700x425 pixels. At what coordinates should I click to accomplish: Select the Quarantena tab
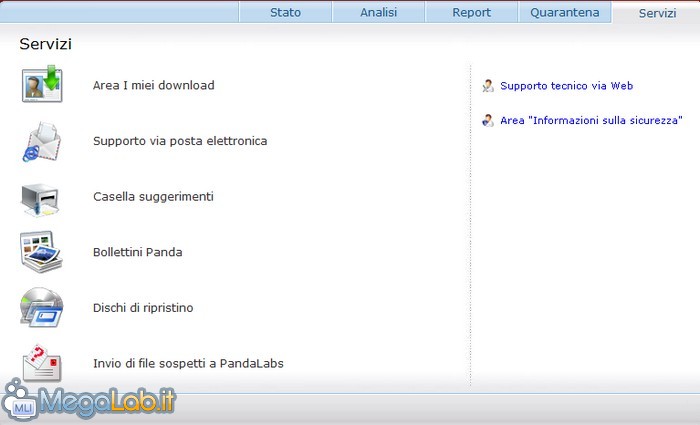click(565, 12)
